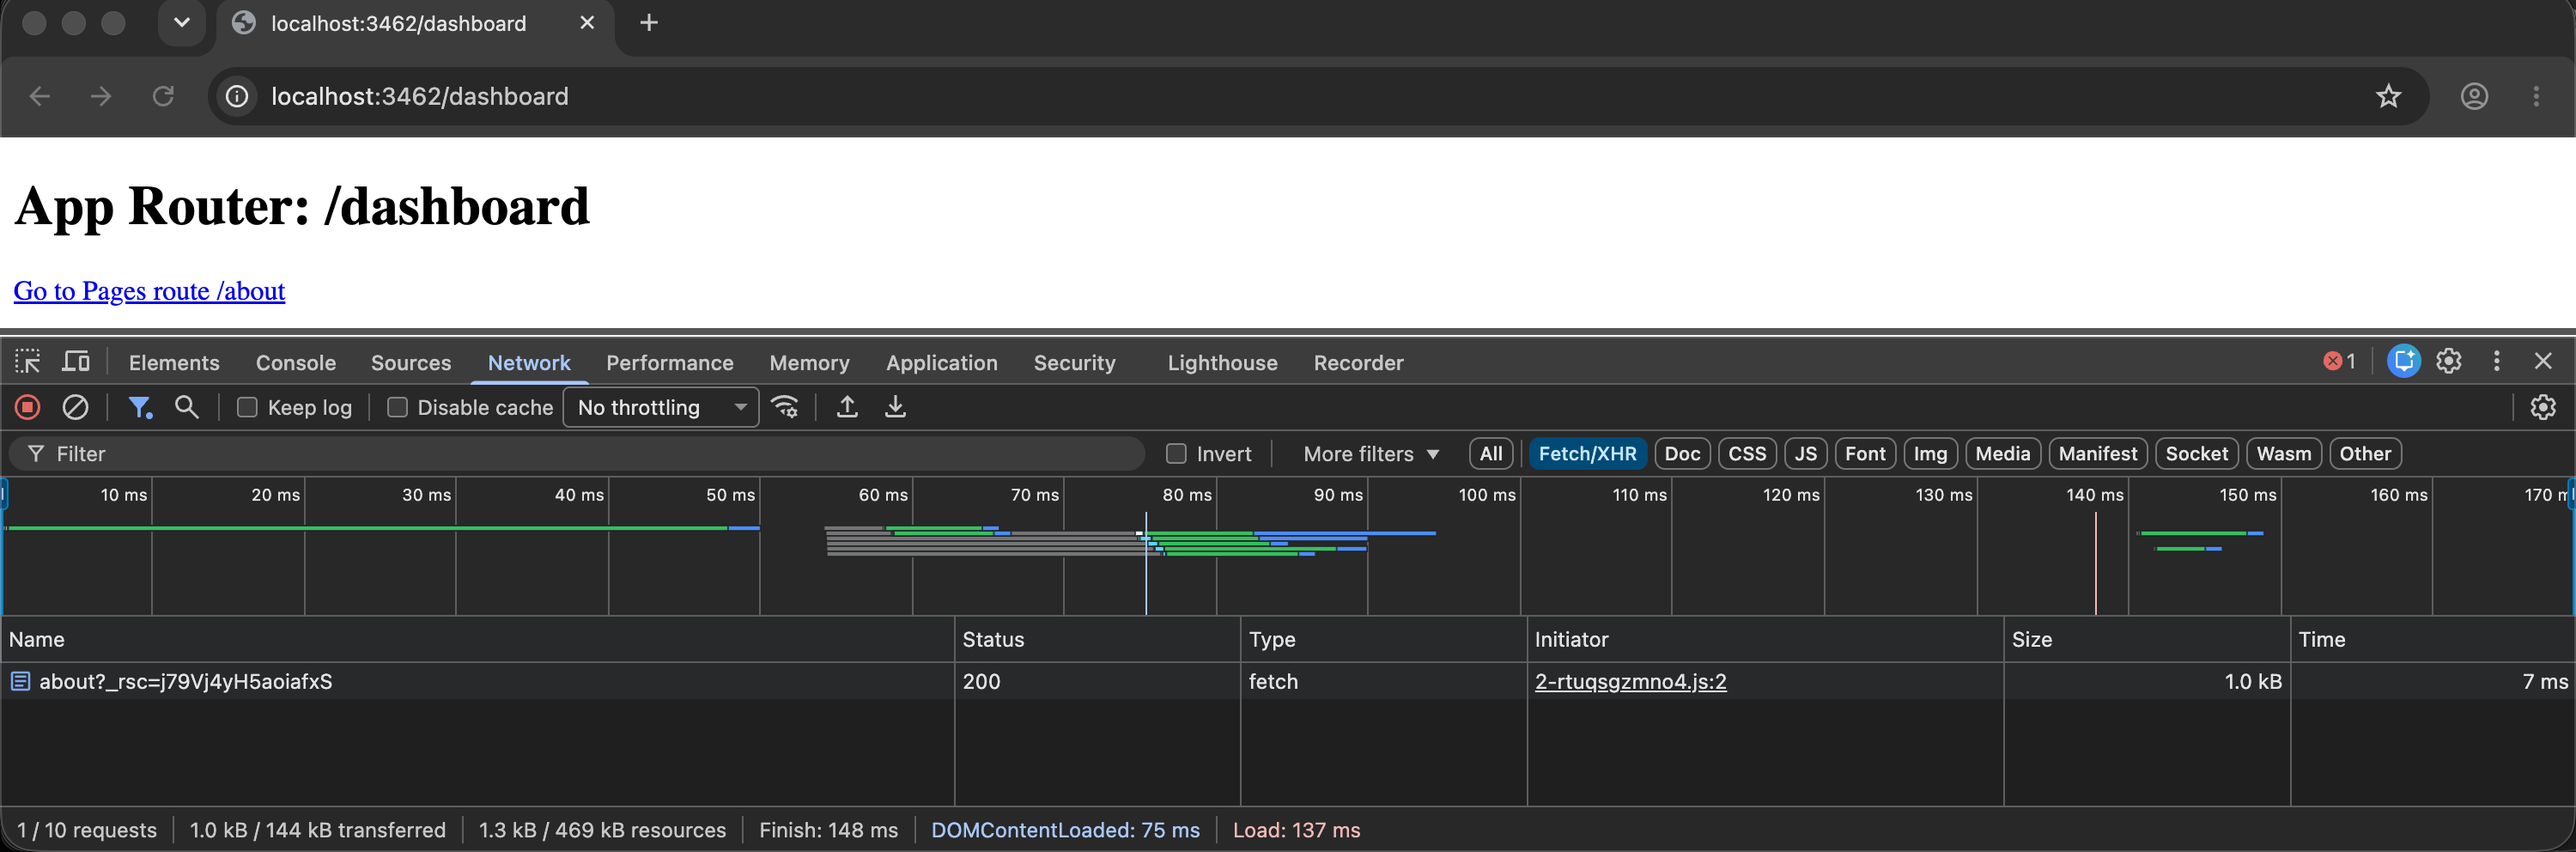Screen dimensions: 2576x852
Task: Open the Recorder tab
Action: (1358, 362)
